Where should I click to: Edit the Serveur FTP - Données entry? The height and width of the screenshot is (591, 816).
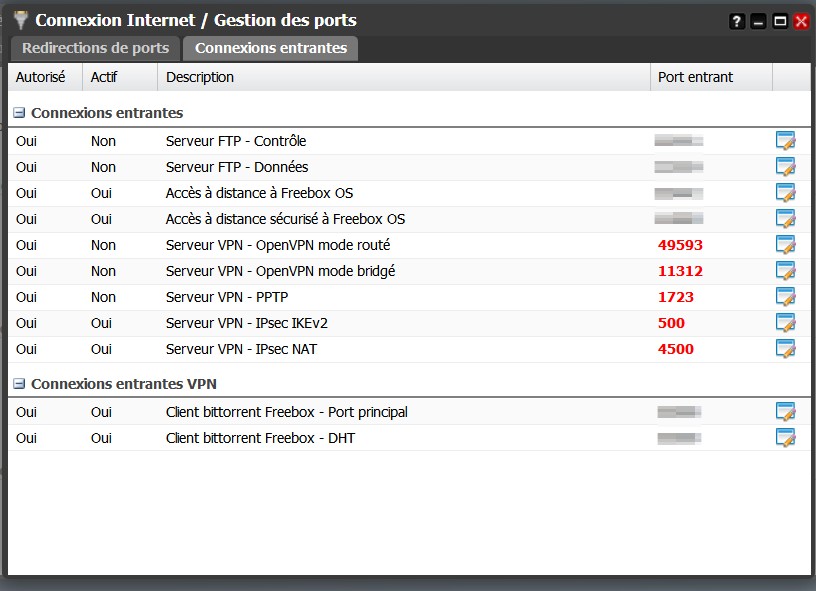(785, 167)
